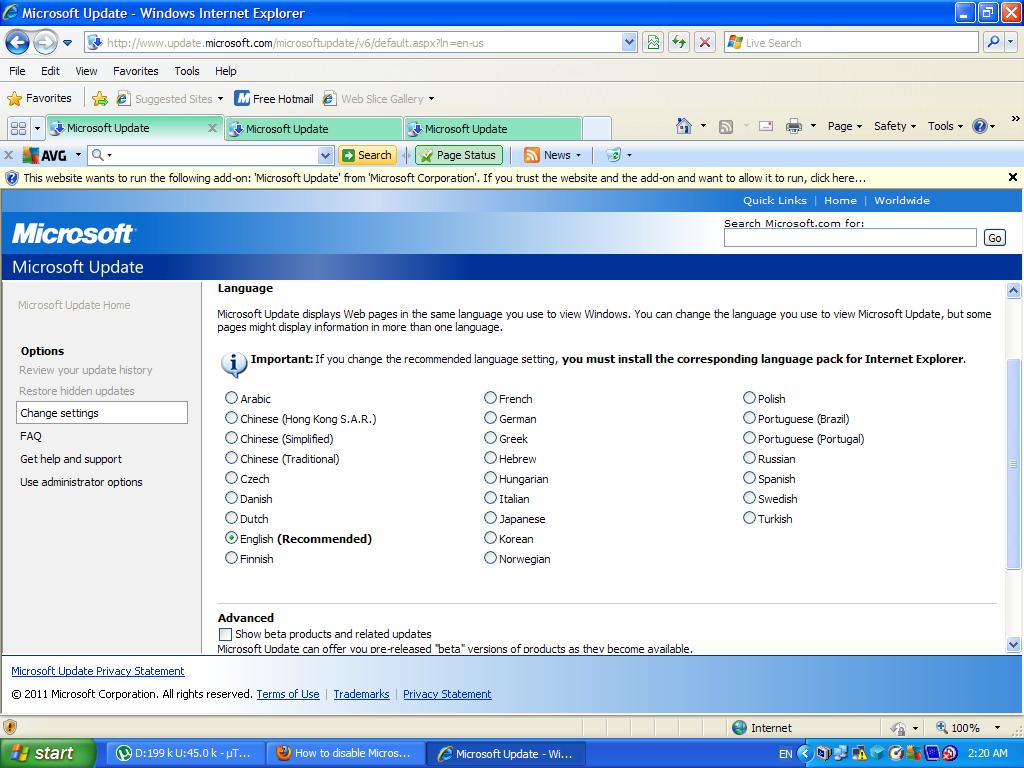
Task: Open the File menu
Action: coord(17,71)
